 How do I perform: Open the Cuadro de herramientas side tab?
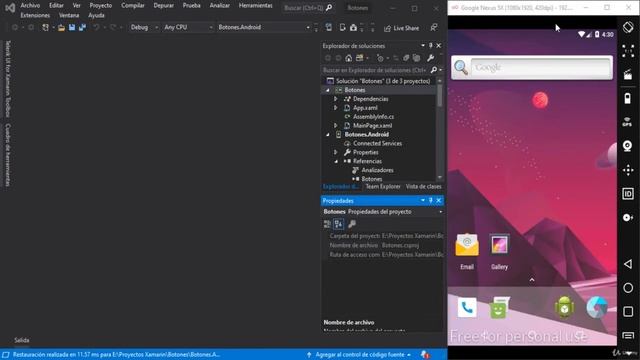pos(8,155)
